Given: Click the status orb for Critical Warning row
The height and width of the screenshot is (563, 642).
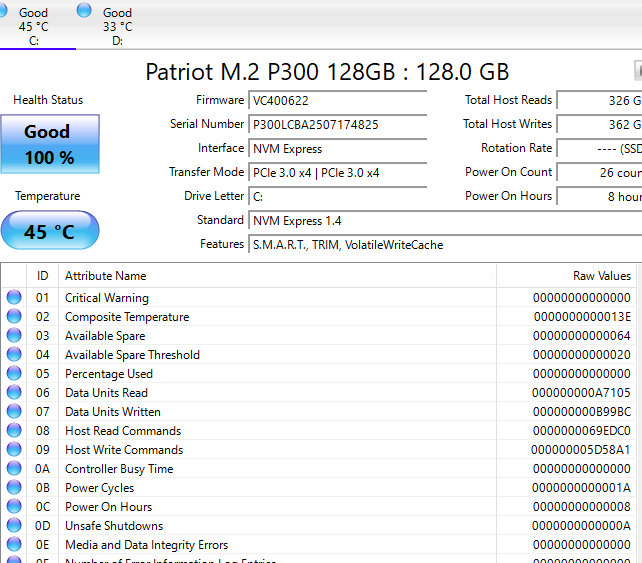Looking at the screenshot, I should click(x=14, y=297).
